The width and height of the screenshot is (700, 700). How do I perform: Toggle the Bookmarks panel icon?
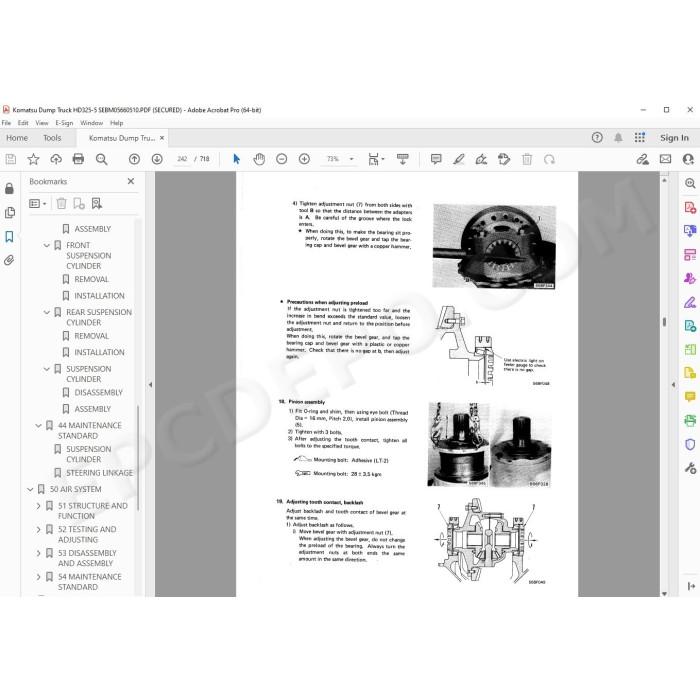[9, 236]
